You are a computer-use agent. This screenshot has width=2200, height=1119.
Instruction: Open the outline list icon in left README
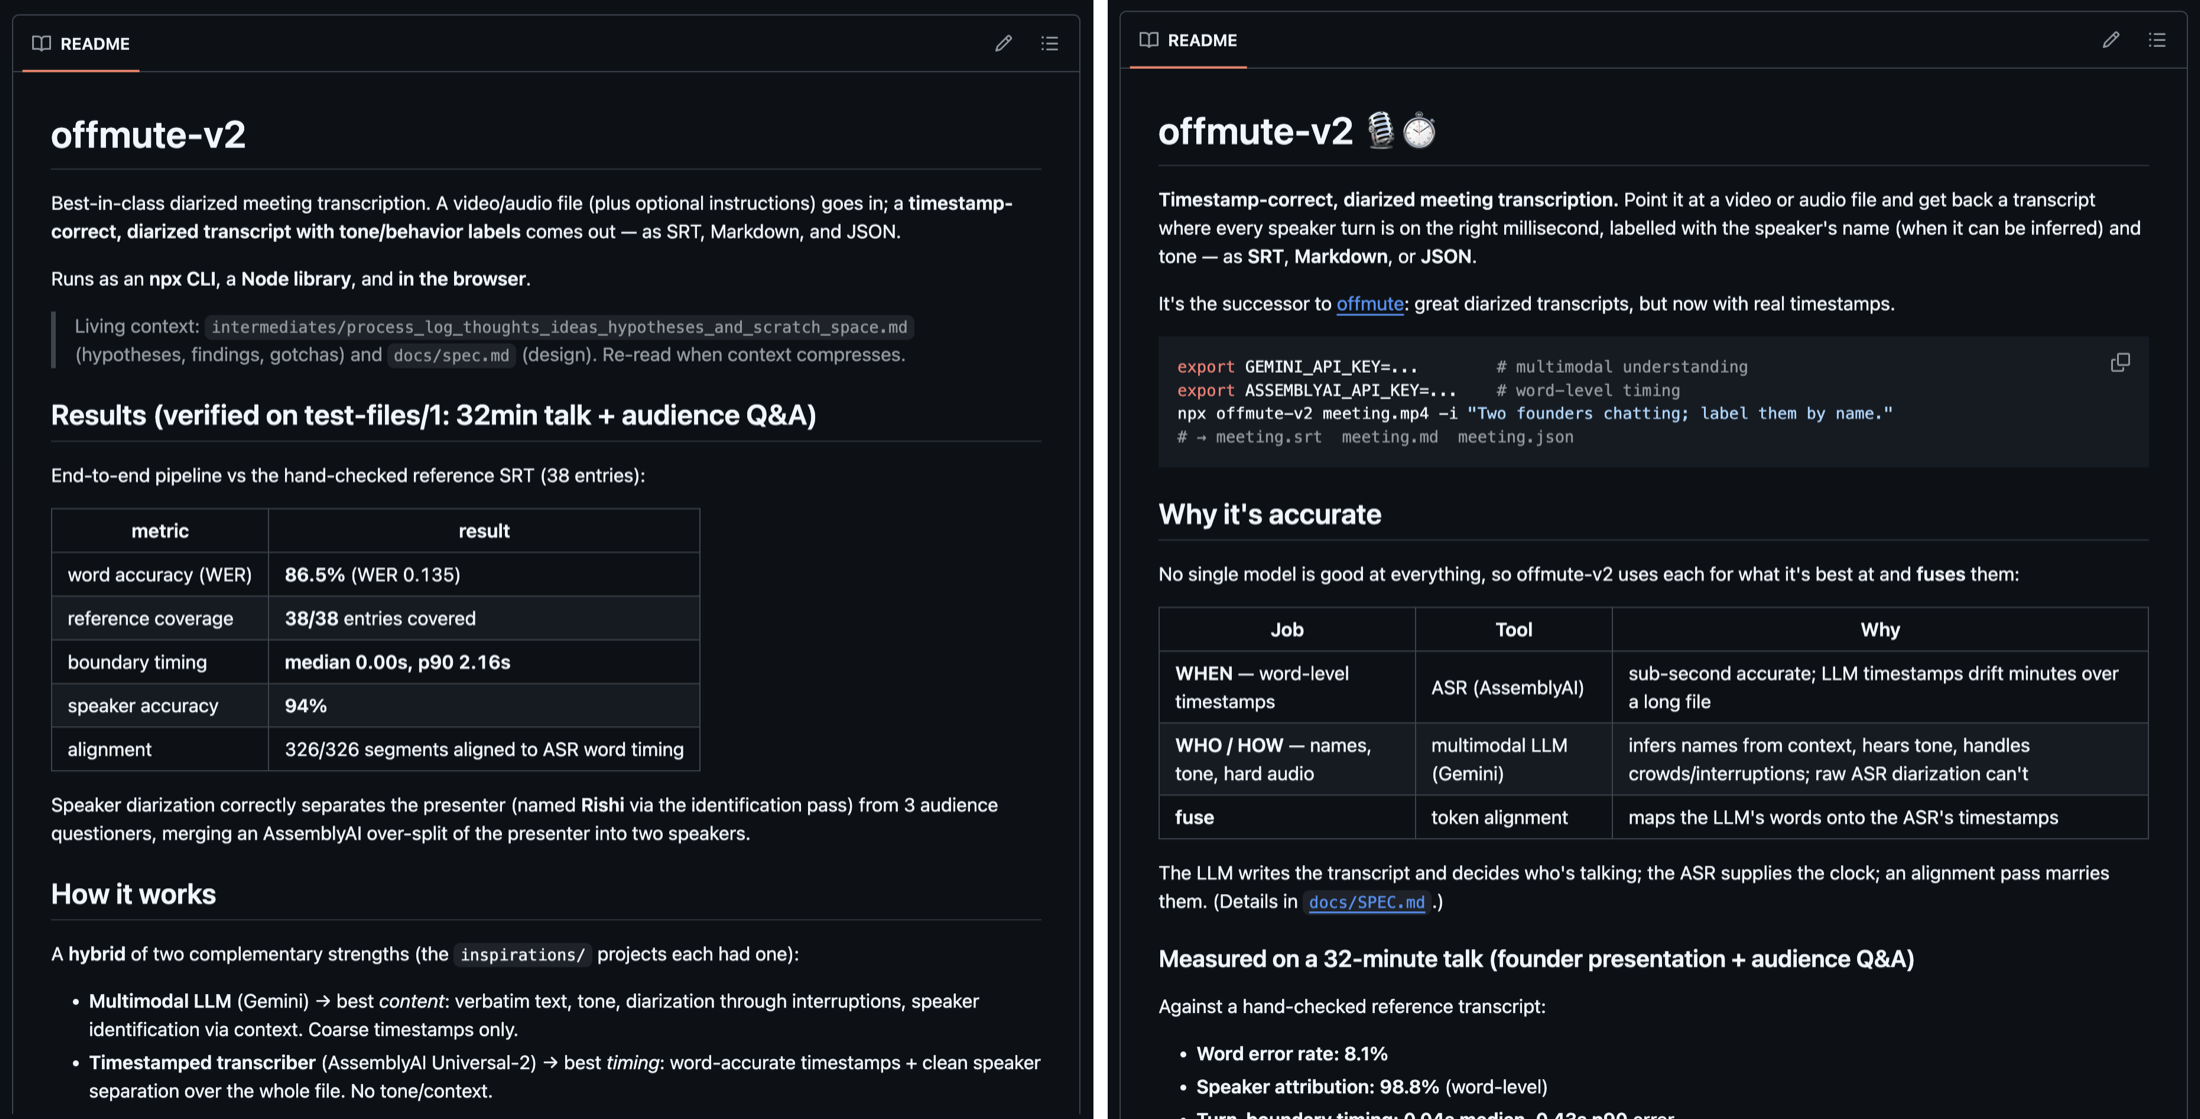coord(1049,43)
